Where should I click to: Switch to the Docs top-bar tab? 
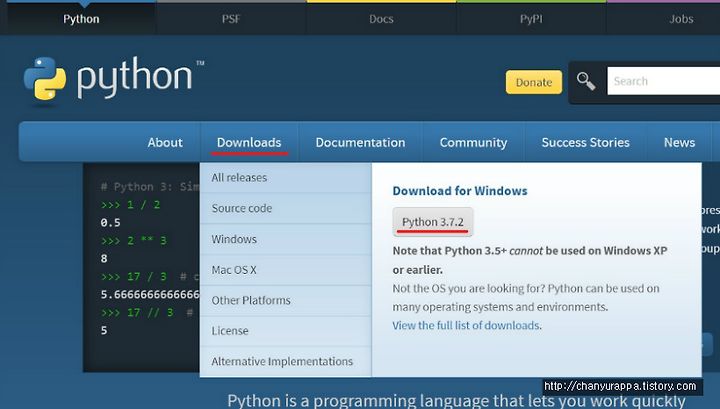point(381,19)
